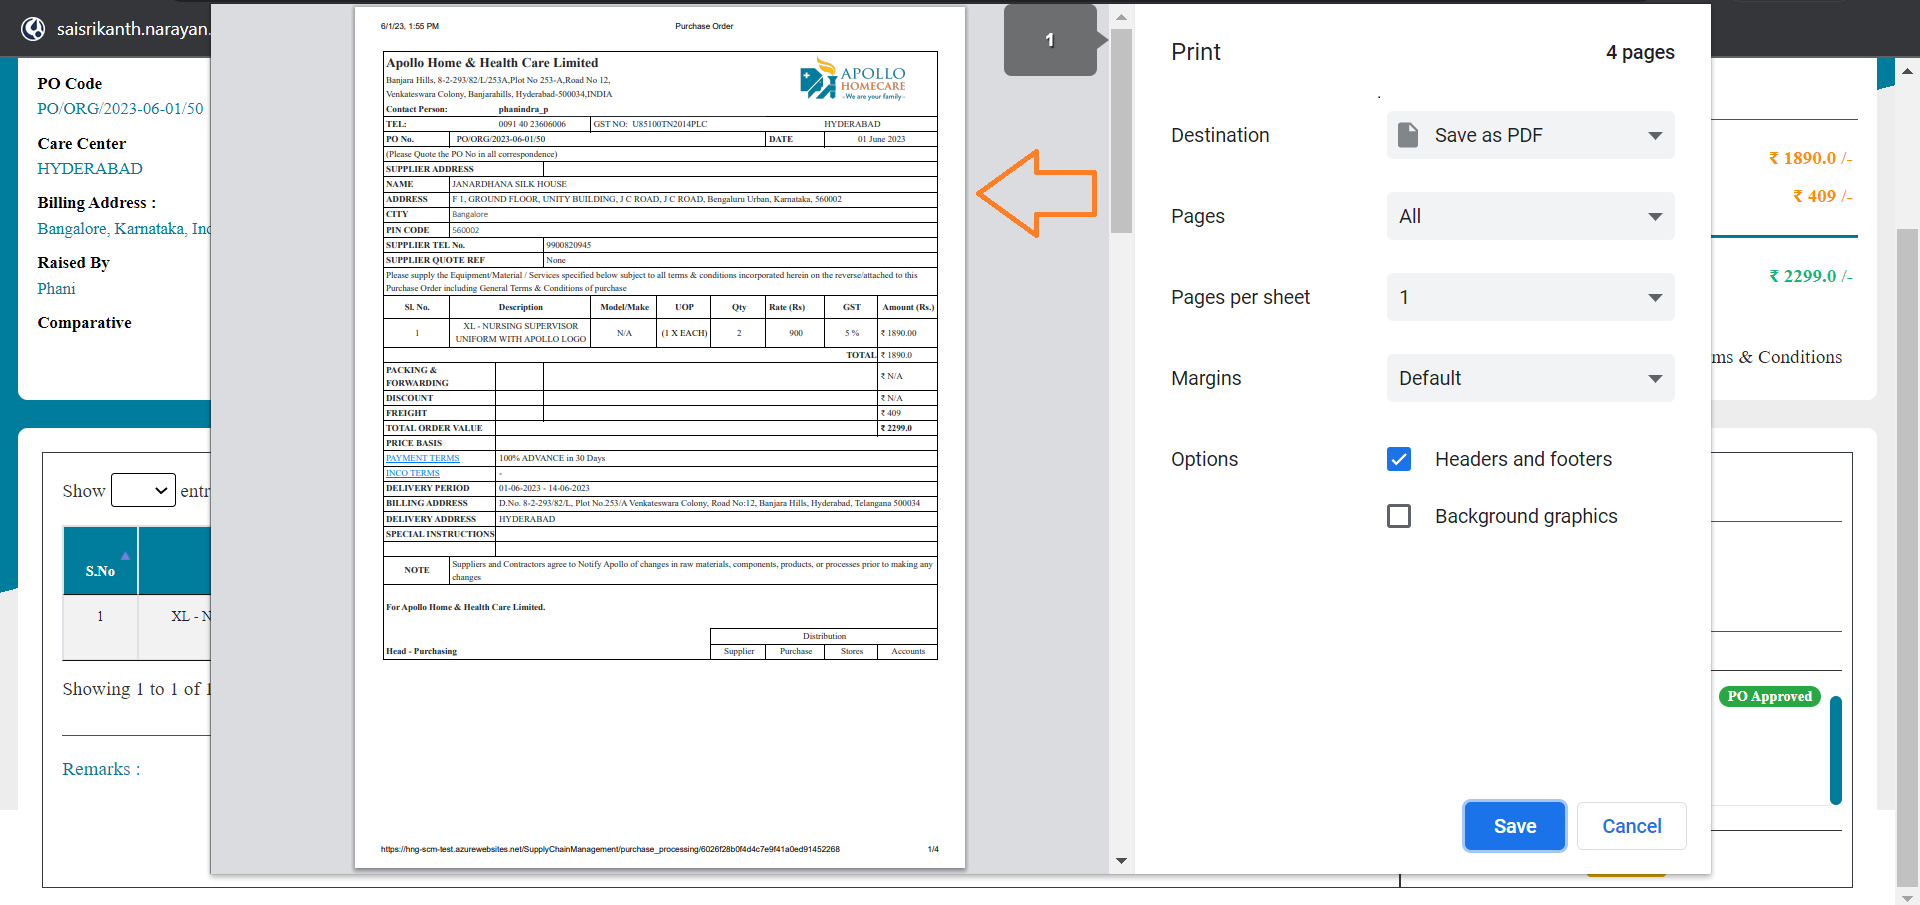Screen dimensions: 1920x905
Task: Click the PO/ORG/2023-06/50 PO Code link
Action: point(119,108)
